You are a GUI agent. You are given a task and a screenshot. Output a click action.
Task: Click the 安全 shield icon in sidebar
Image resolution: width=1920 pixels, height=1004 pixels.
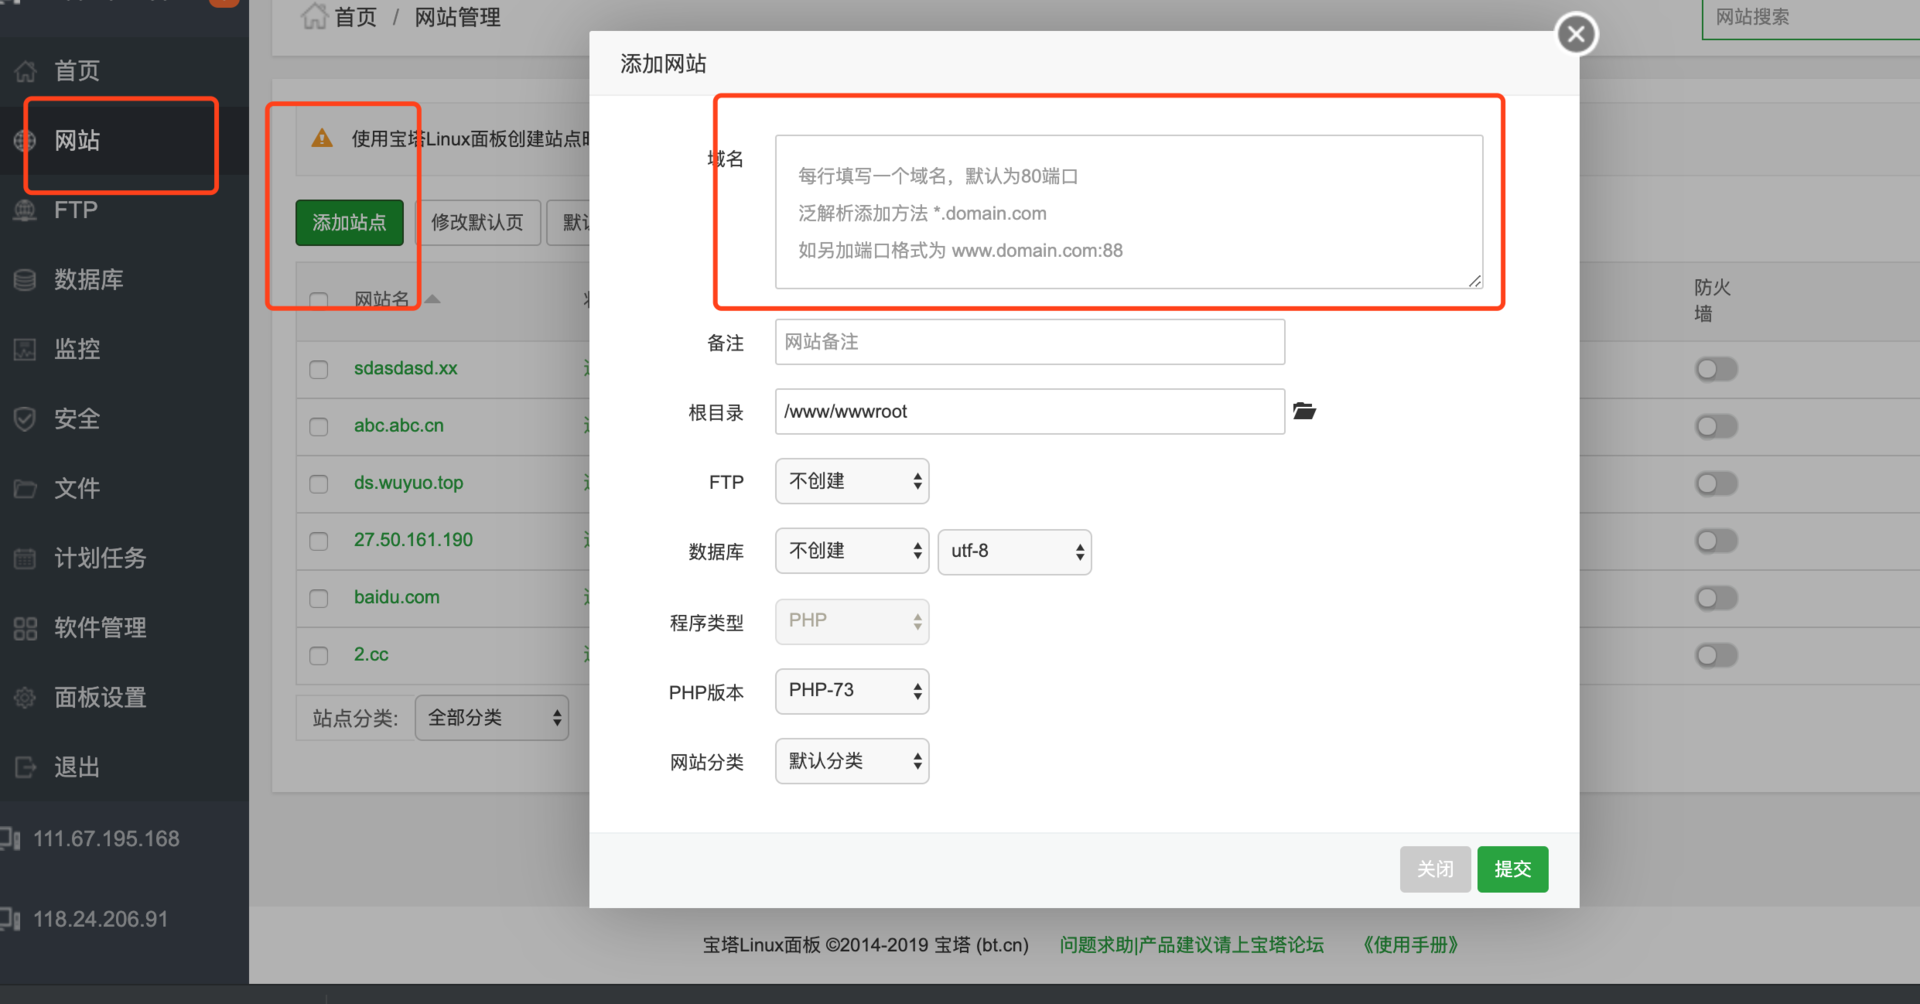coord(25,419)
